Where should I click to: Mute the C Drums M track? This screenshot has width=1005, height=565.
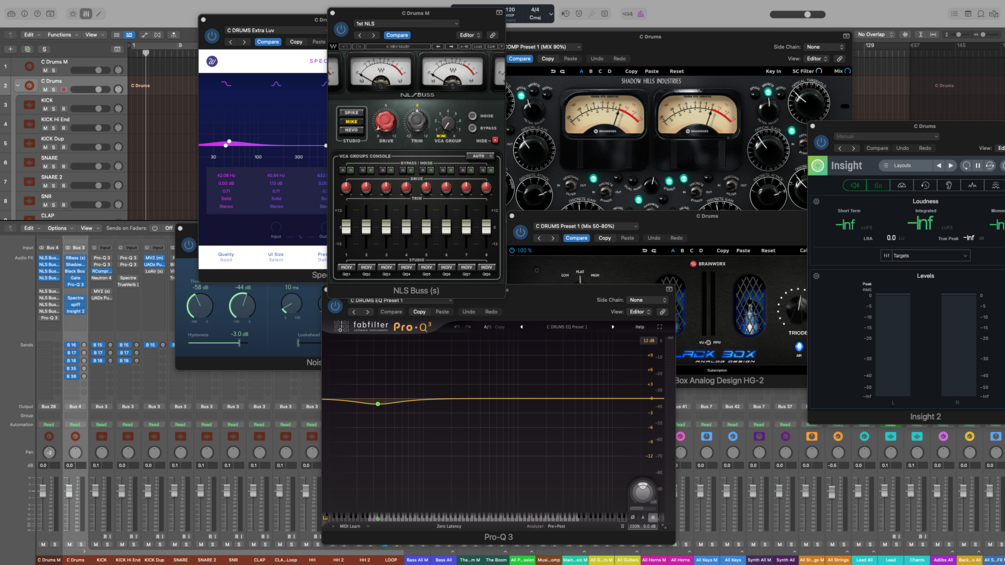tap(45, 70)
